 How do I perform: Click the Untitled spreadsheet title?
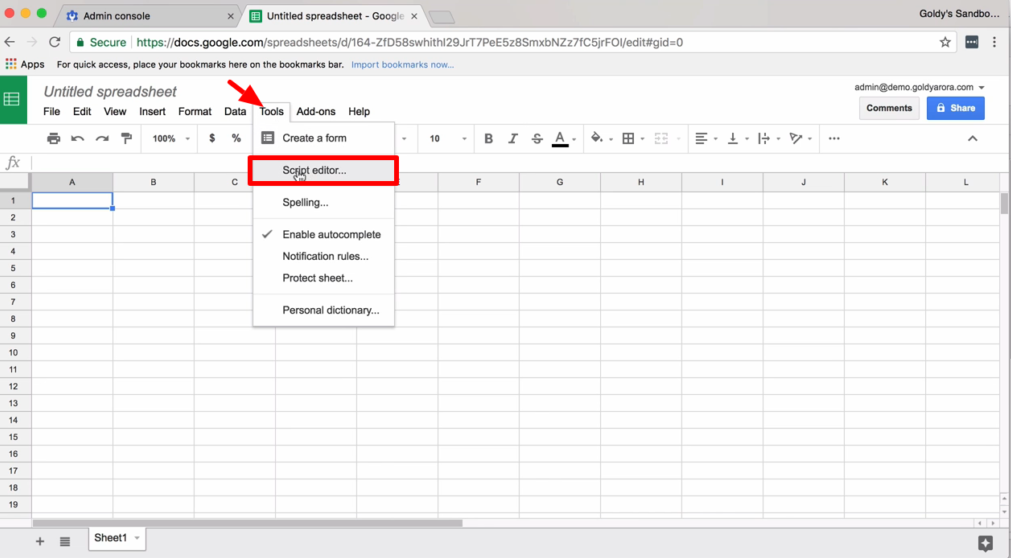pos(110,92)
